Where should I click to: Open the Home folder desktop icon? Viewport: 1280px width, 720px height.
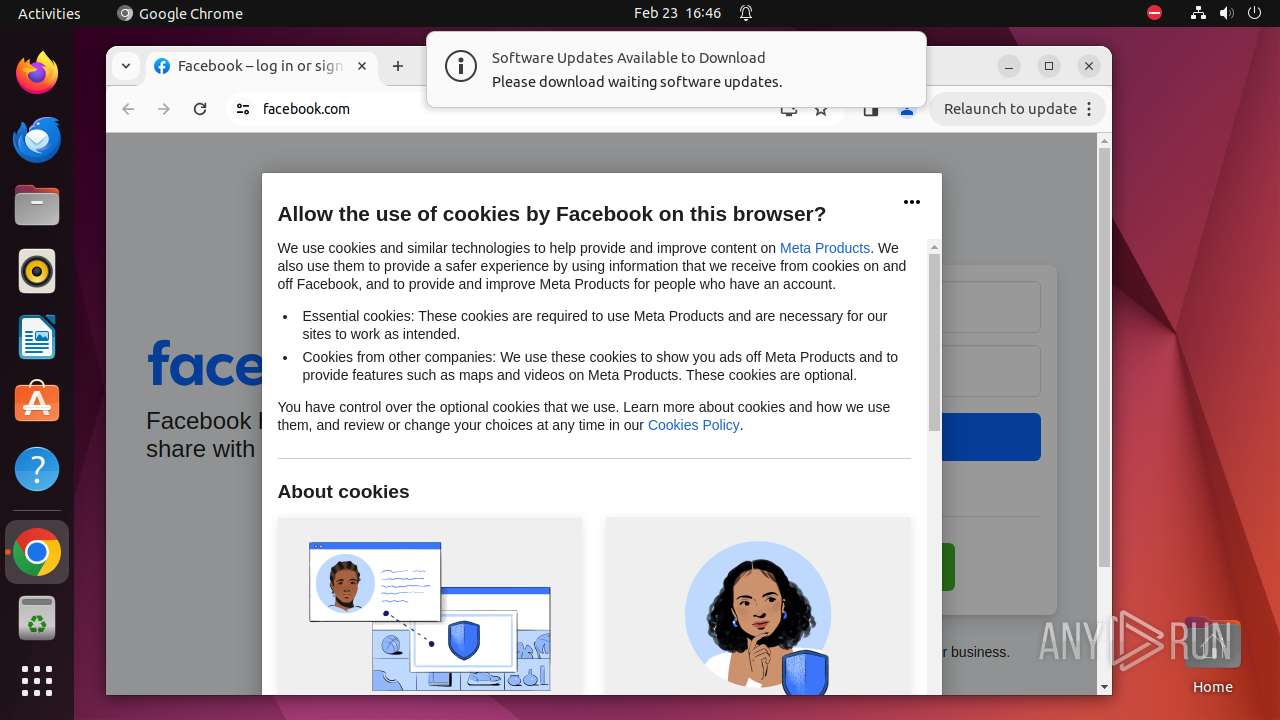pos(1212,655)
